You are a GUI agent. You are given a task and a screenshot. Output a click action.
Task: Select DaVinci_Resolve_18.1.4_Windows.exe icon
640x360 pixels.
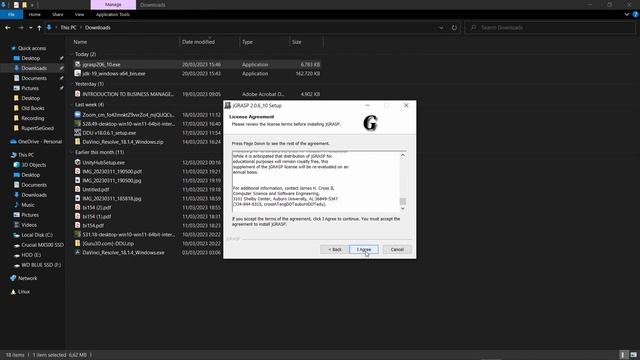tap(78, 253)
